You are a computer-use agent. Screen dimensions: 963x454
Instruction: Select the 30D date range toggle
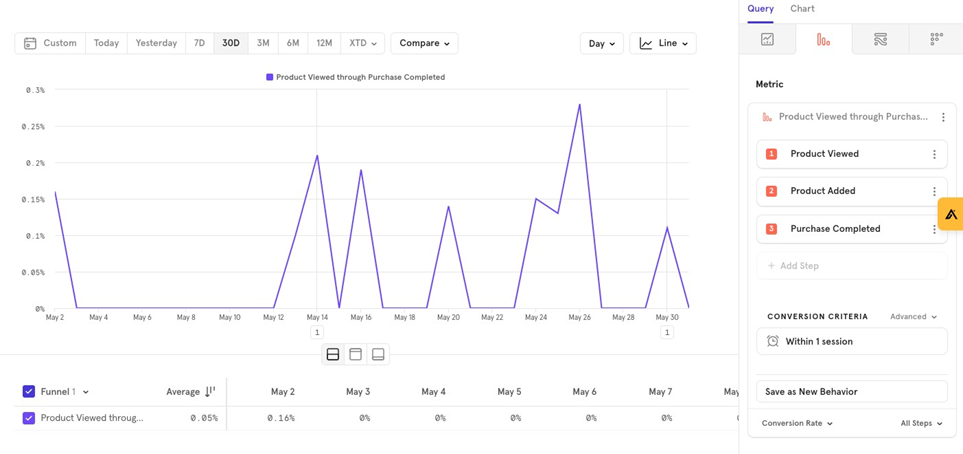click(x=231, y=43)
